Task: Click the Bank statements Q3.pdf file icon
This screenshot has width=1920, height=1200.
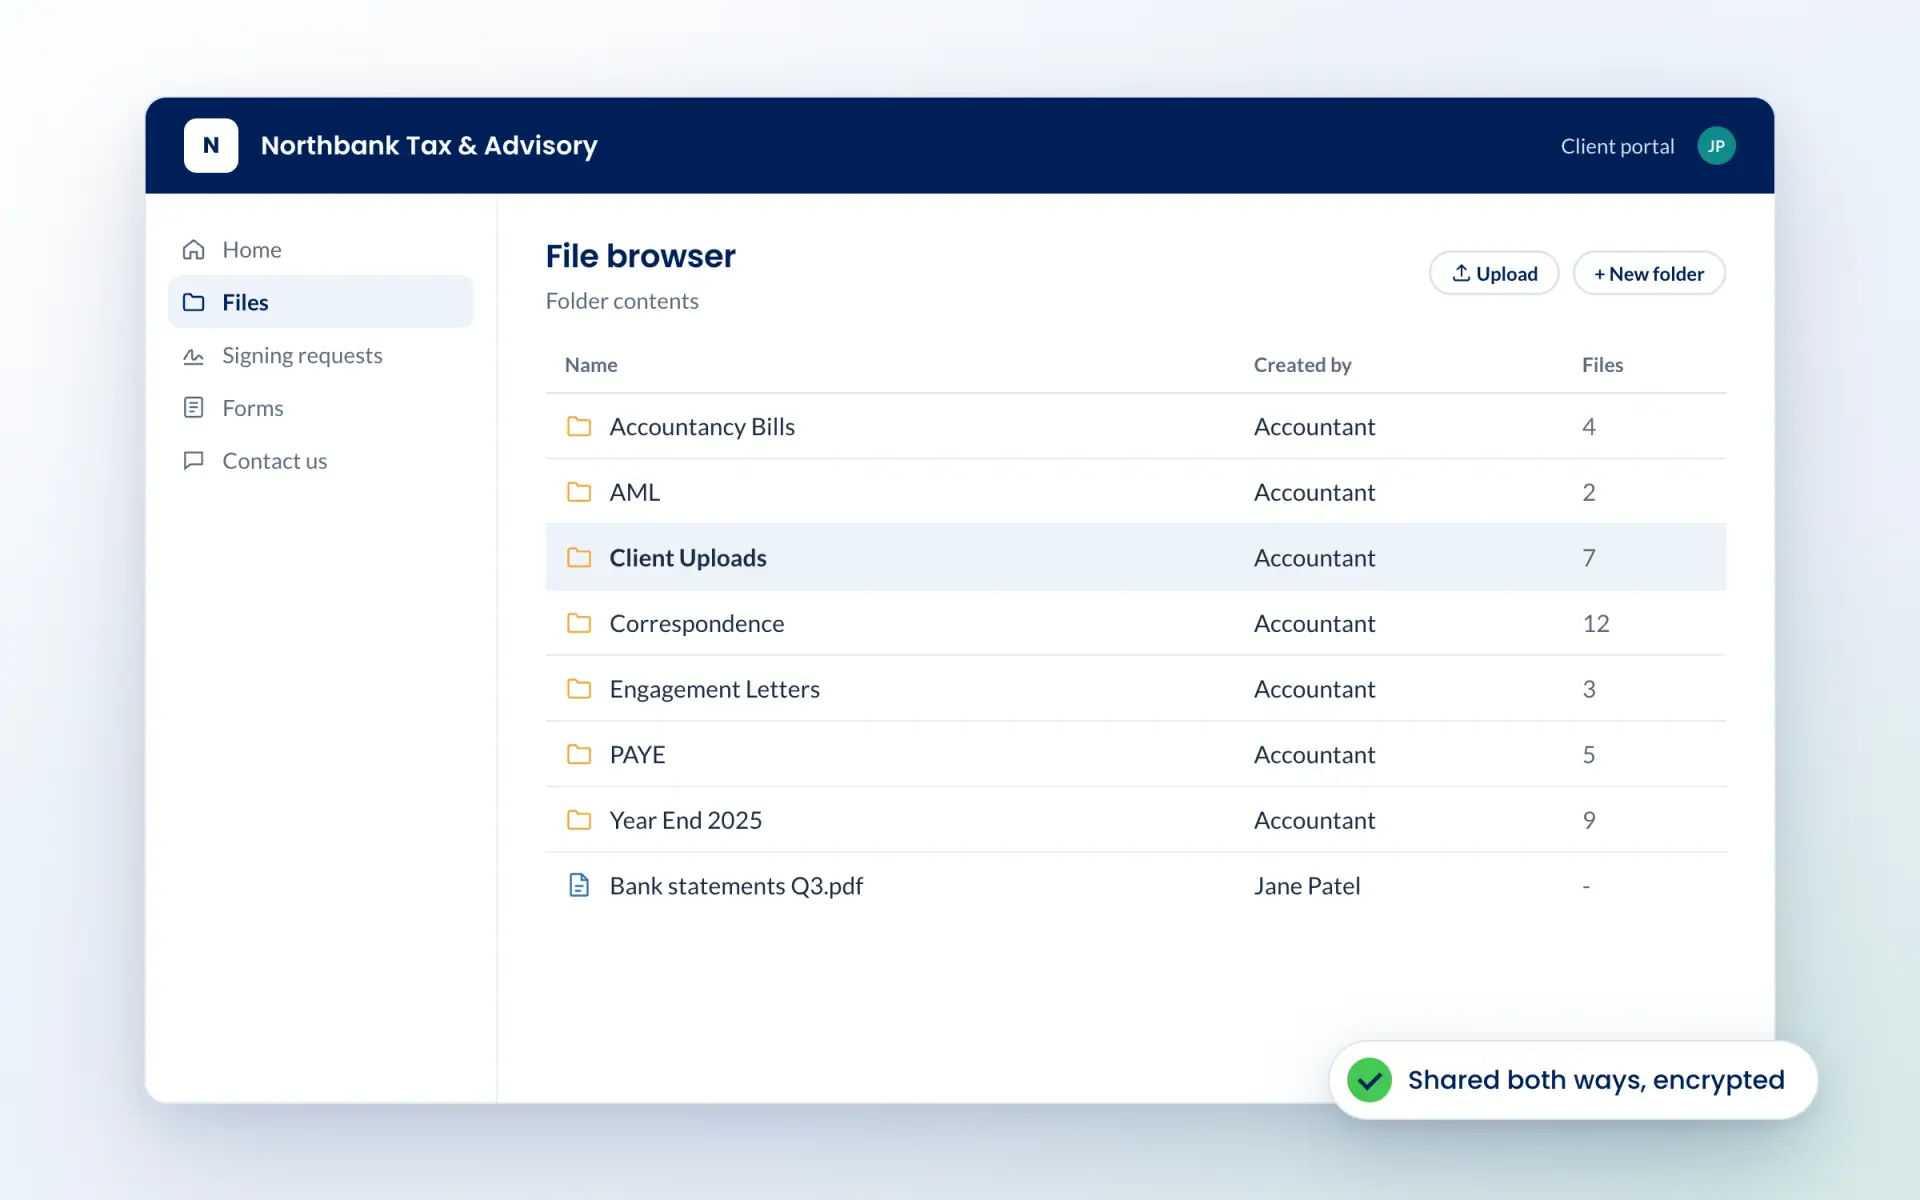Action: coord(579,885)
